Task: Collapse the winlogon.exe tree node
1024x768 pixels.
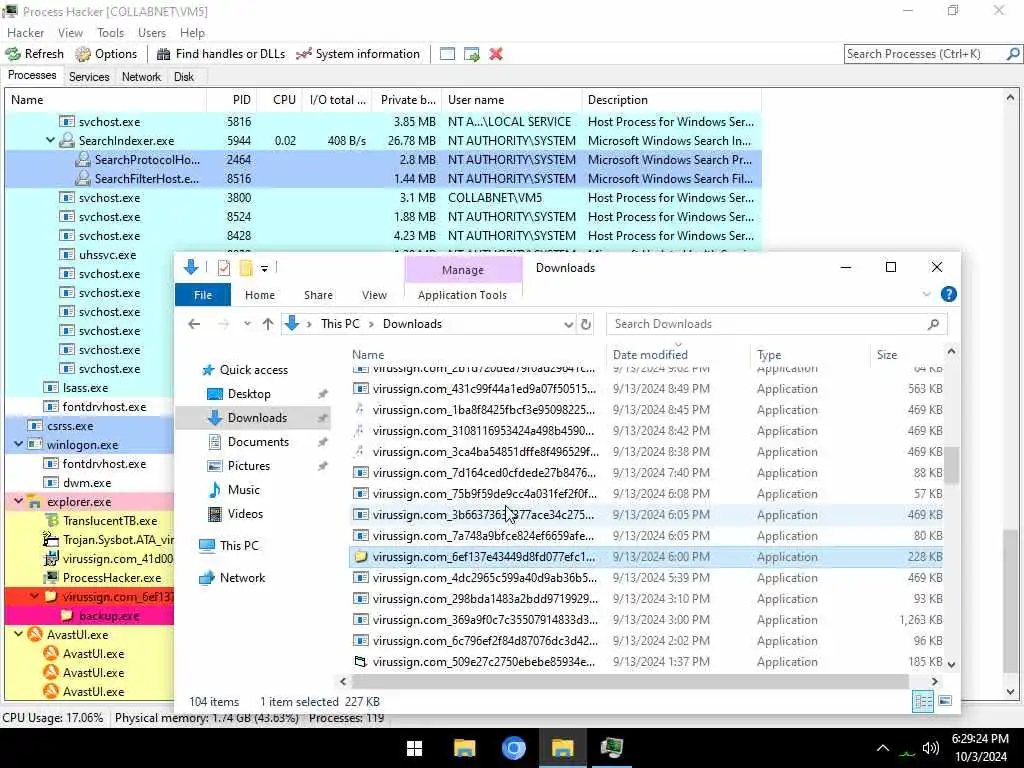Action: point(18,444)
